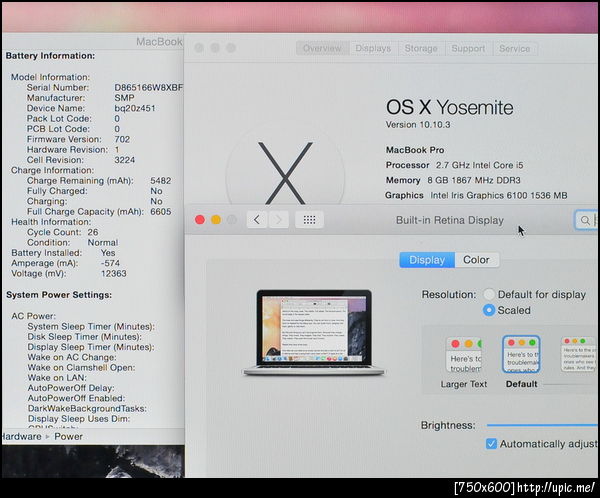Viewport: 600px width, 498px height.
Task: Click the Voltage value 12363
Action: pos(114,274)
